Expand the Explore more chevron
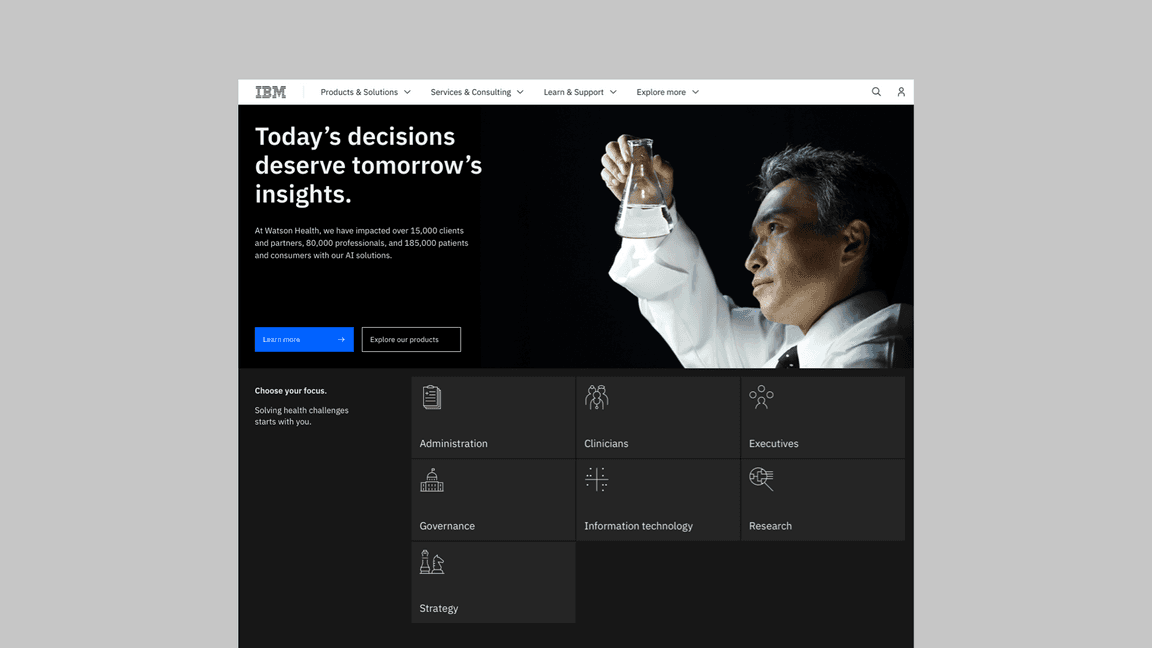This screenshot has width=1152, height=648. pos(696,92)
